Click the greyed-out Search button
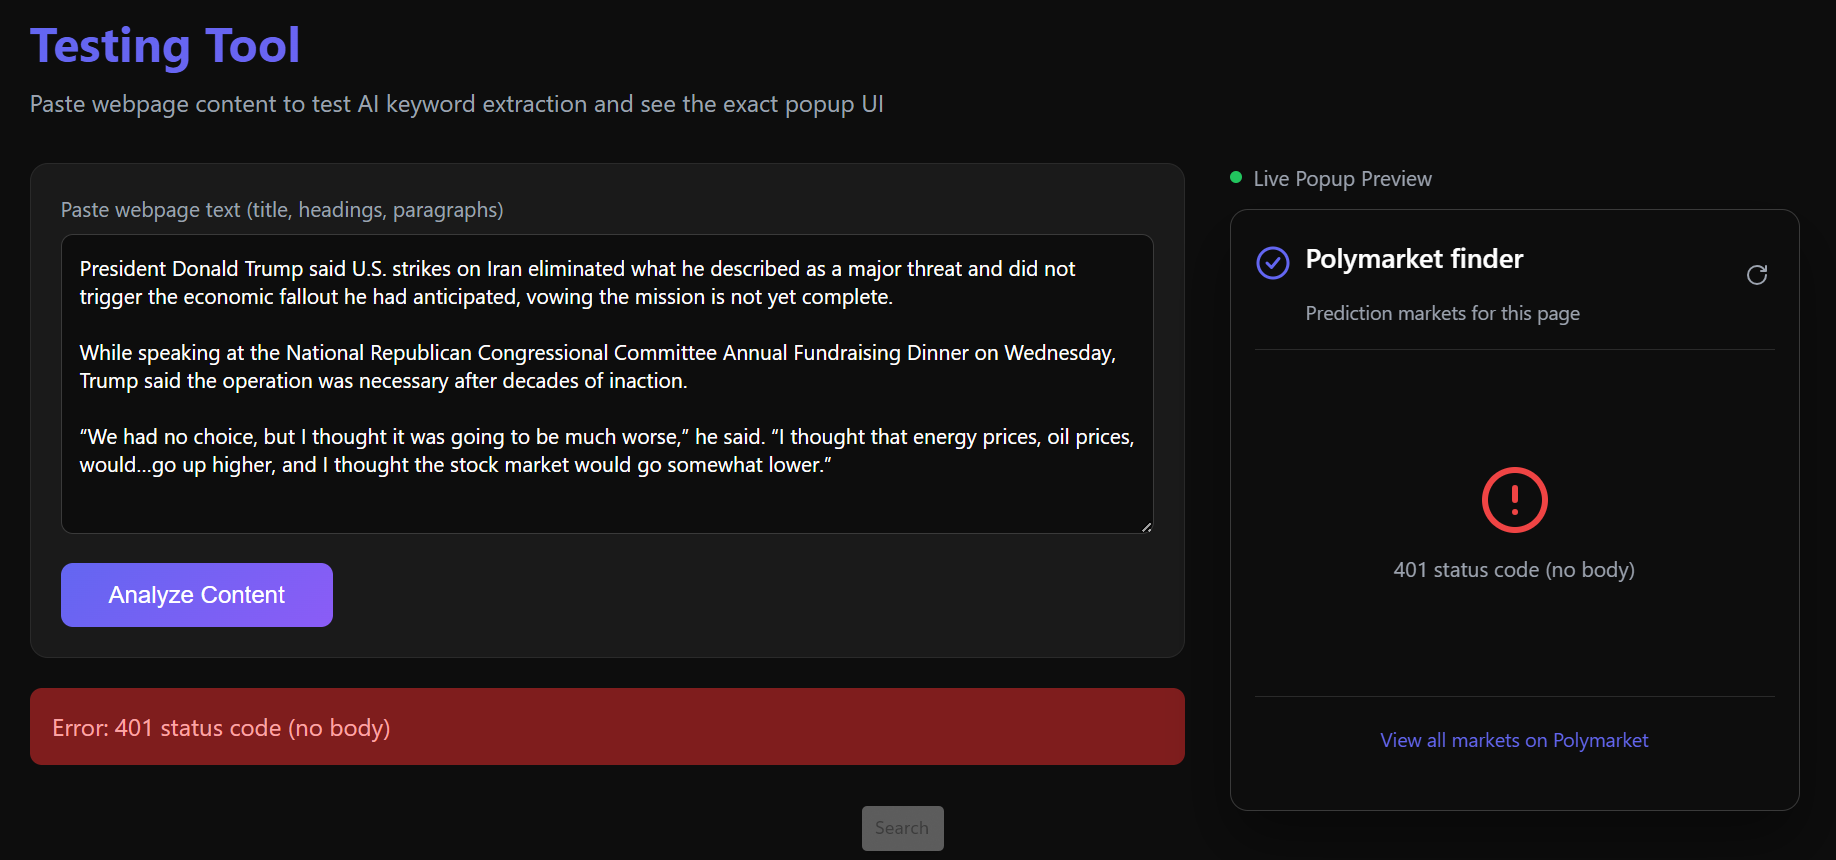1836x860 pixels. coord(902,828)
